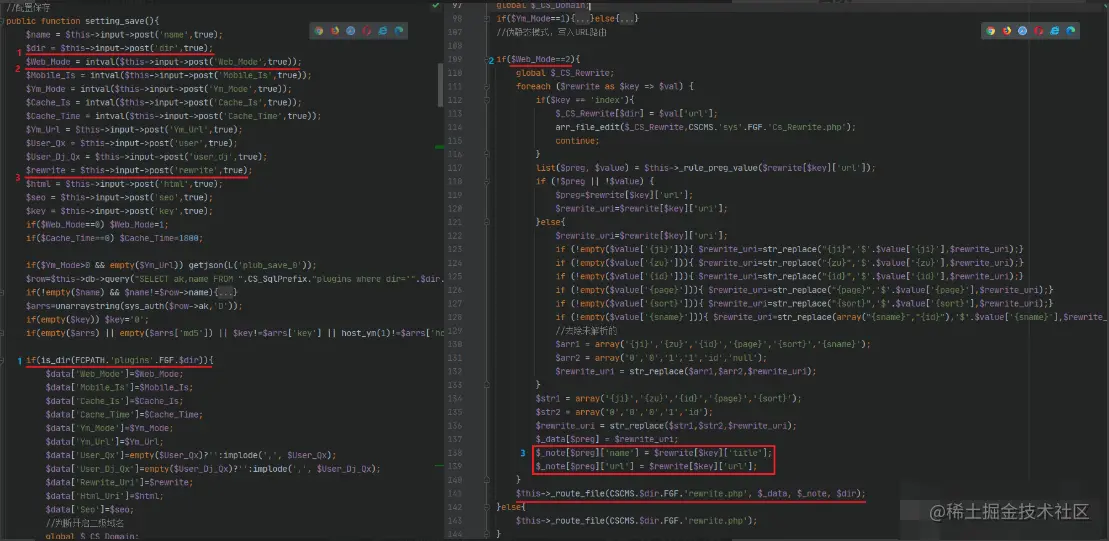Click the if($Cache_Time==0) $Cache_Time=1800 line

[114, 238]
